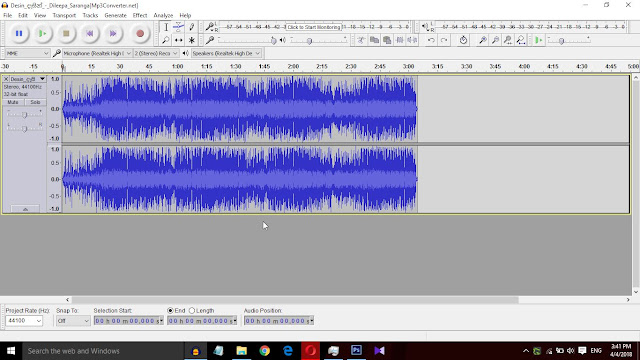Viewport: 640px width, 360px height.
Task: Adjust the track pan slider
Action: coord(24,129)
